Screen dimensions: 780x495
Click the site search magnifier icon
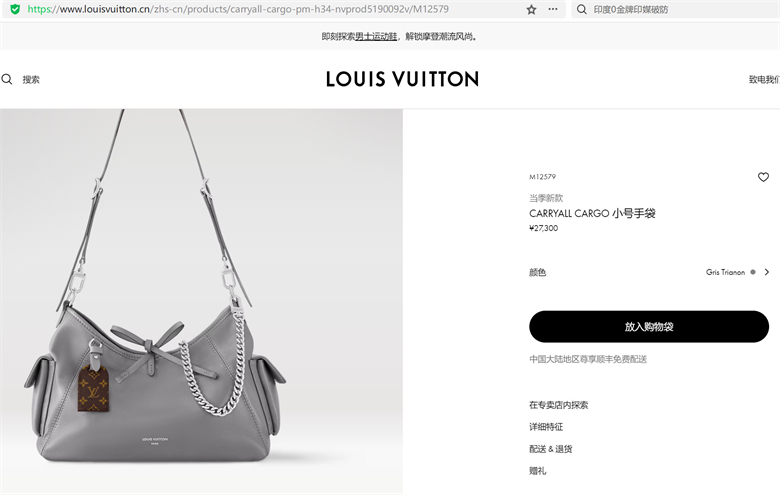click(x=7, y=79)
